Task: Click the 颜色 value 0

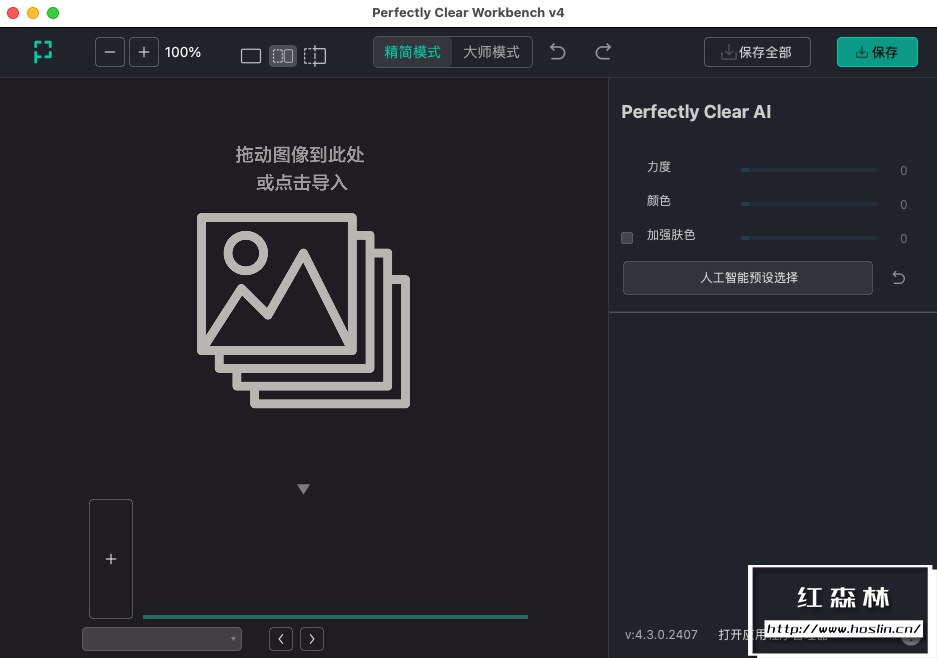Action: [904, 205]
